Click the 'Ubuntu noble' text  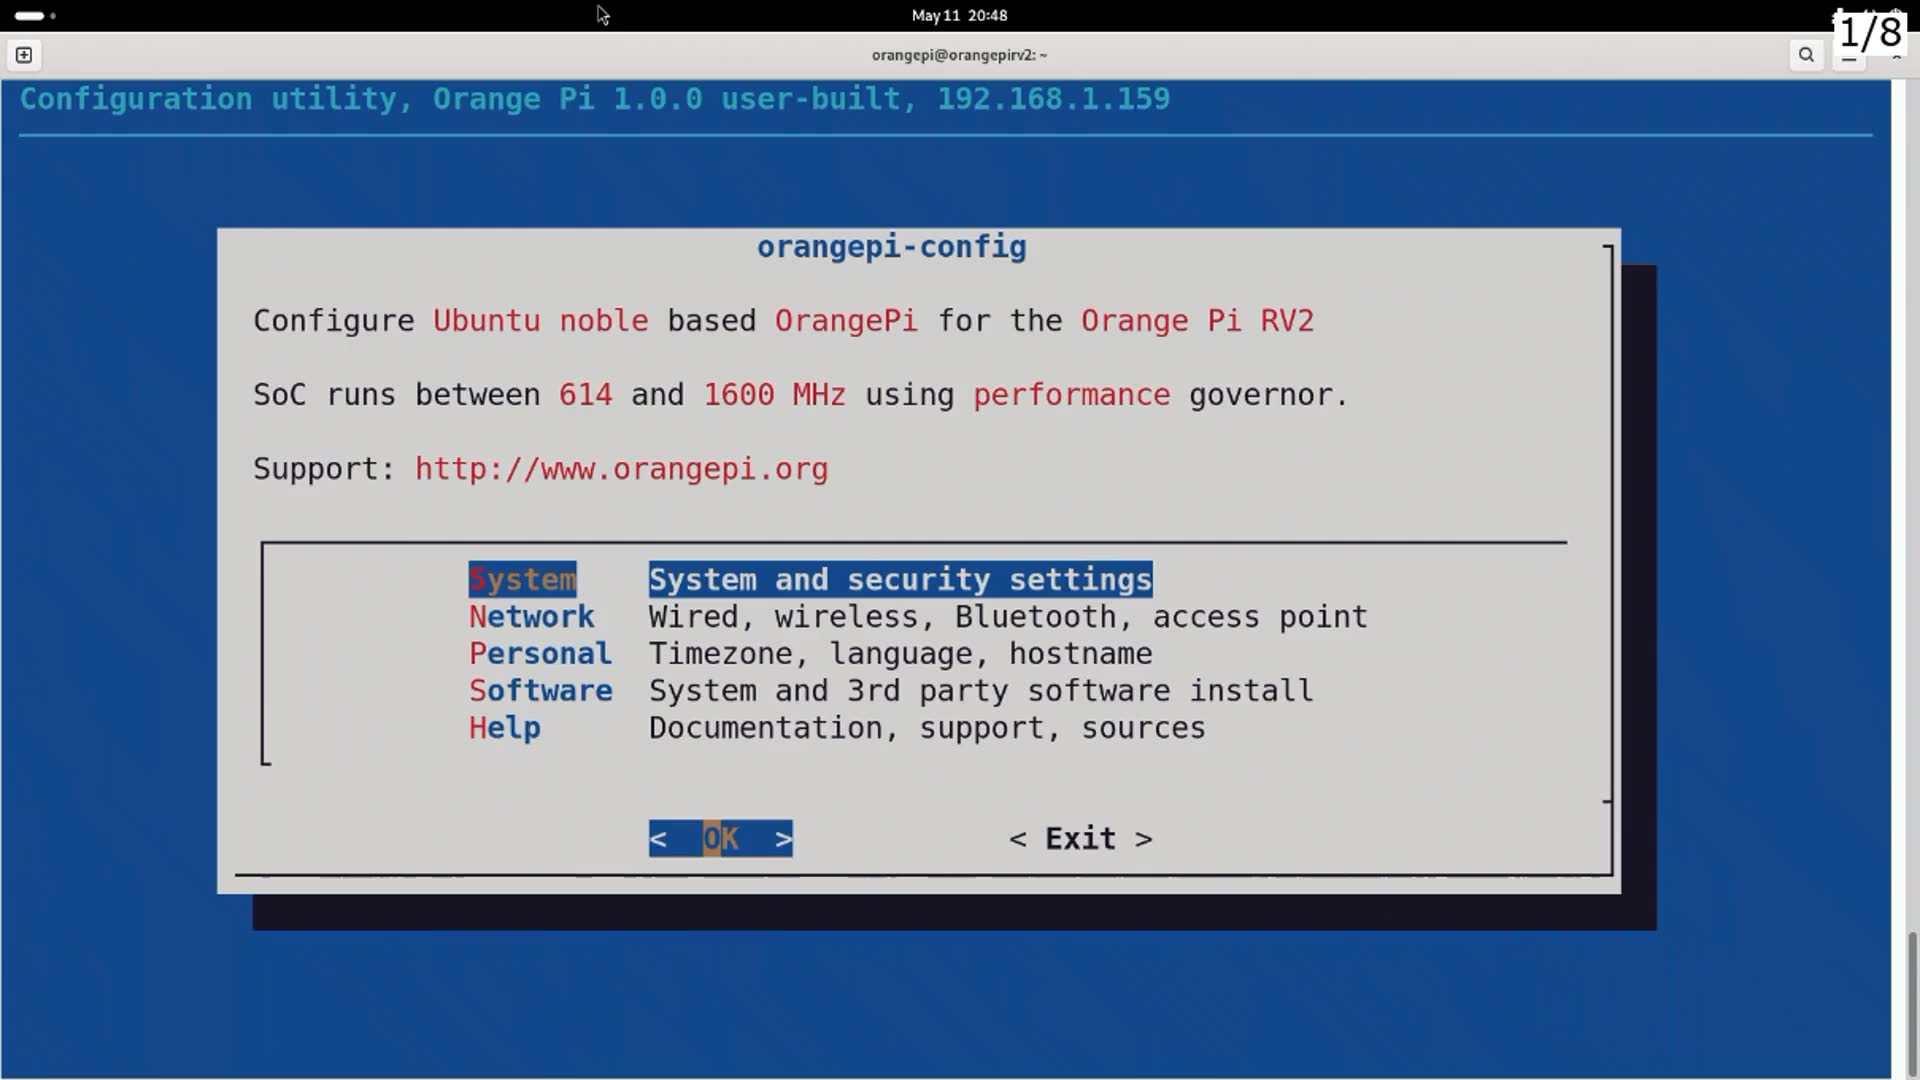tap(540, 320)
